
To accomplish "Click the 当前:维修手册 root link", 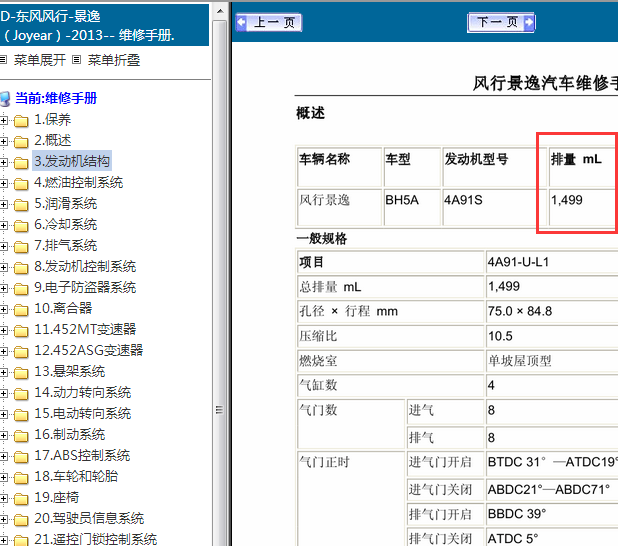I will coord(56,98).
